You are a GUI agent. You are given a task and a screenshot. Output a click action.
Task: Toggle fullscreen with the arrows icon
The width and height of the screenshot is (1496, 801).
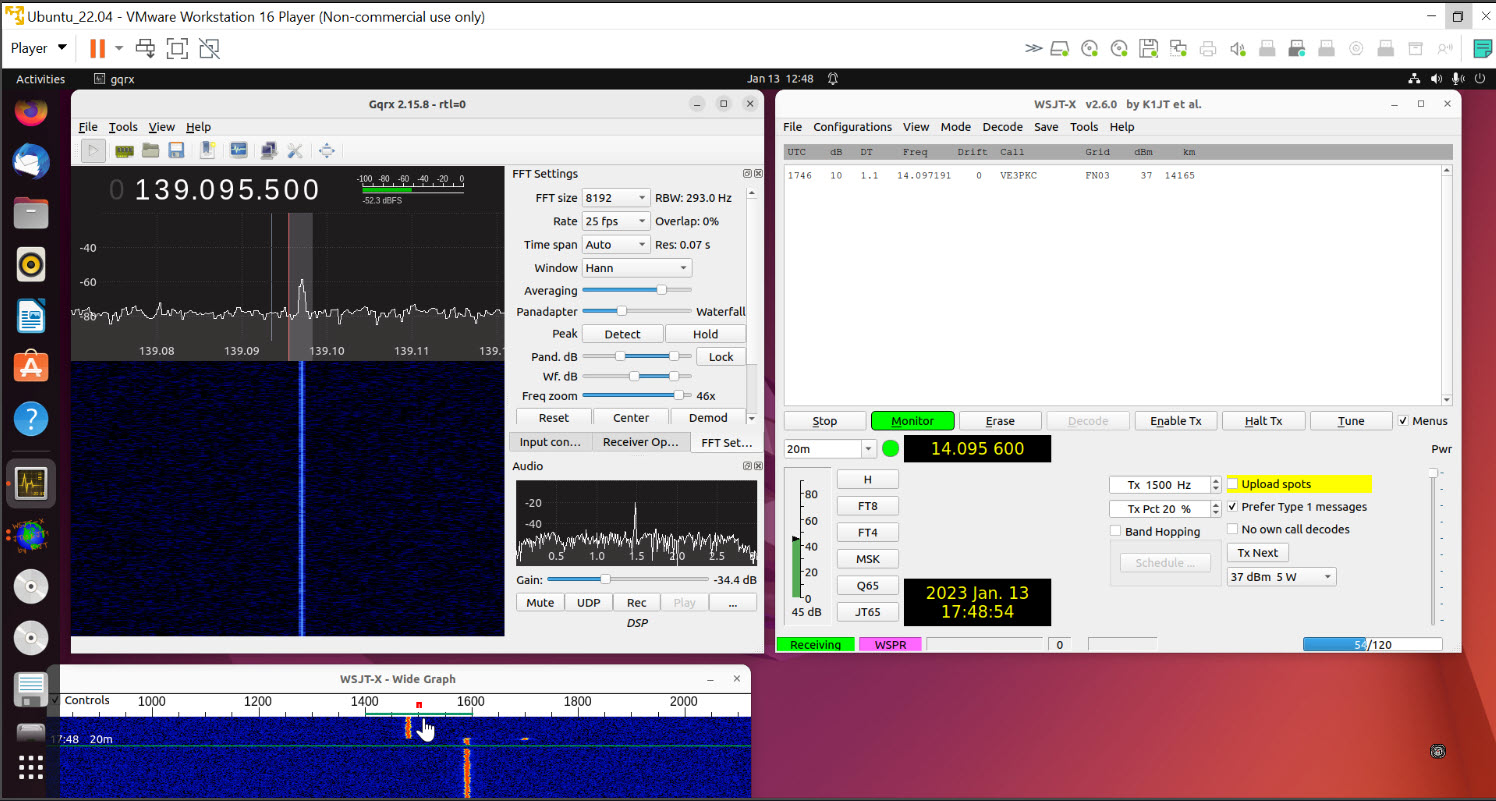click(x=326, y=150)
